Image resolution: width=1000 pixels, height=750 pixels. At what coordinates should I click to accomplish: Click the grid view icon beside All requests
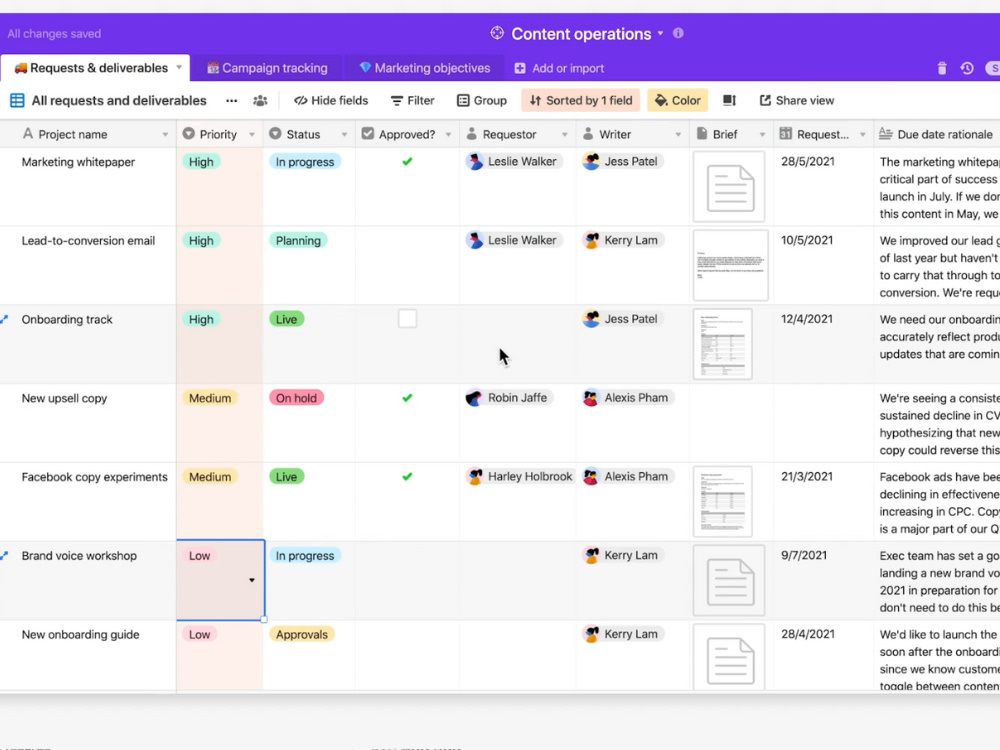17,100
